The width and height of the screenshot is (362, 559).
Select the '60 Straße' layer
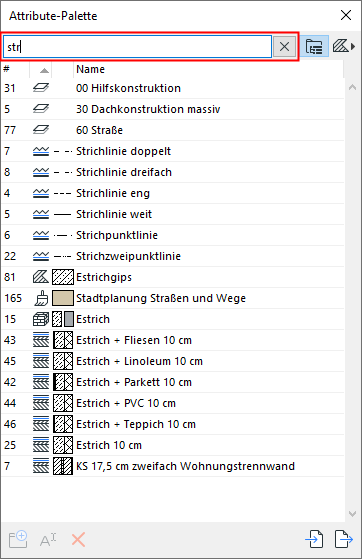click(x=99, y=130)
